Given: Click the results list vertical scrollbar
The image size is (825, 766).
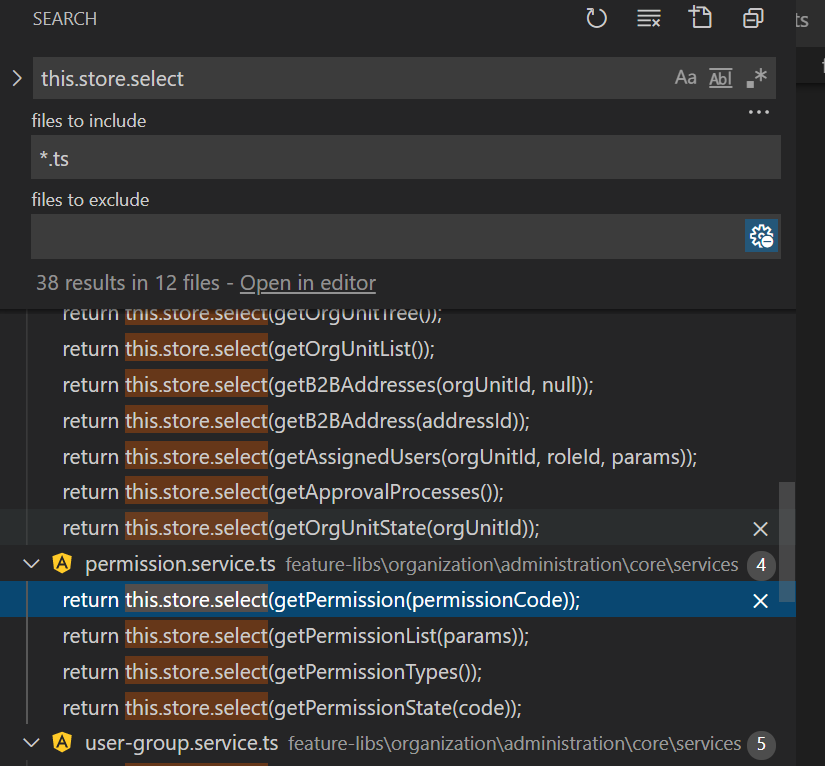Looking at the screenshot, I should pyautogui.click(x=787, y=540).
